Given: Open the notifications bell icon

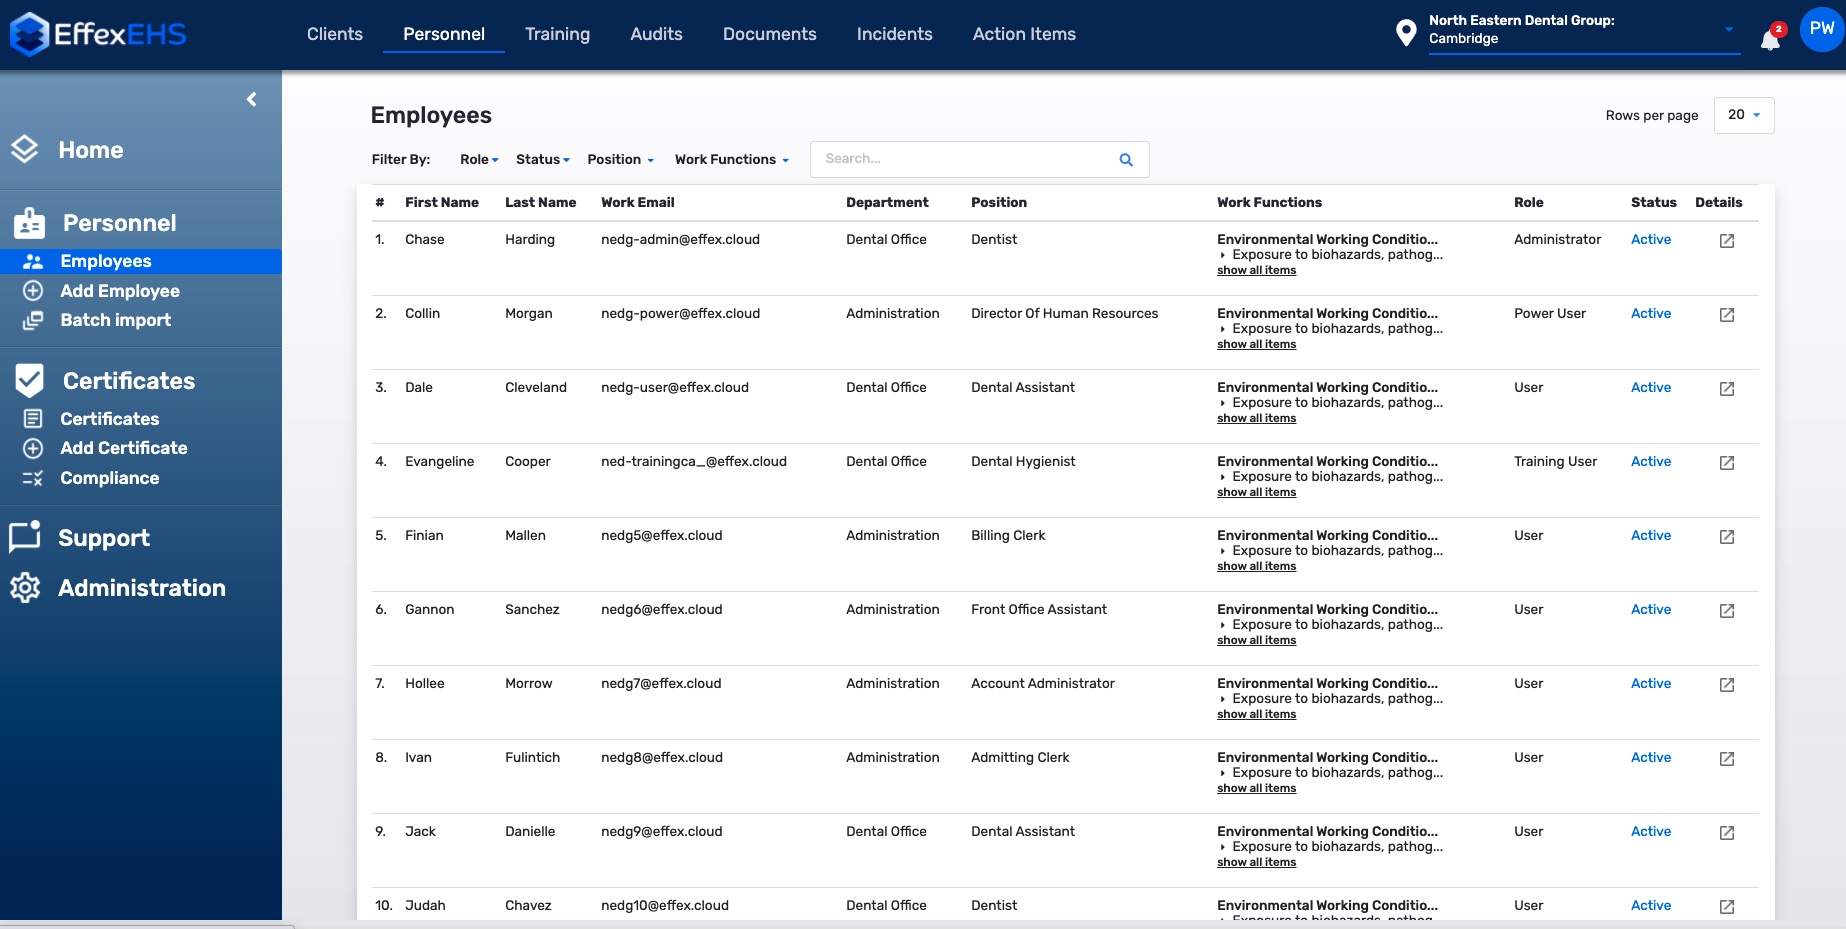Looking at the screenshot, I should (1770, 39).
